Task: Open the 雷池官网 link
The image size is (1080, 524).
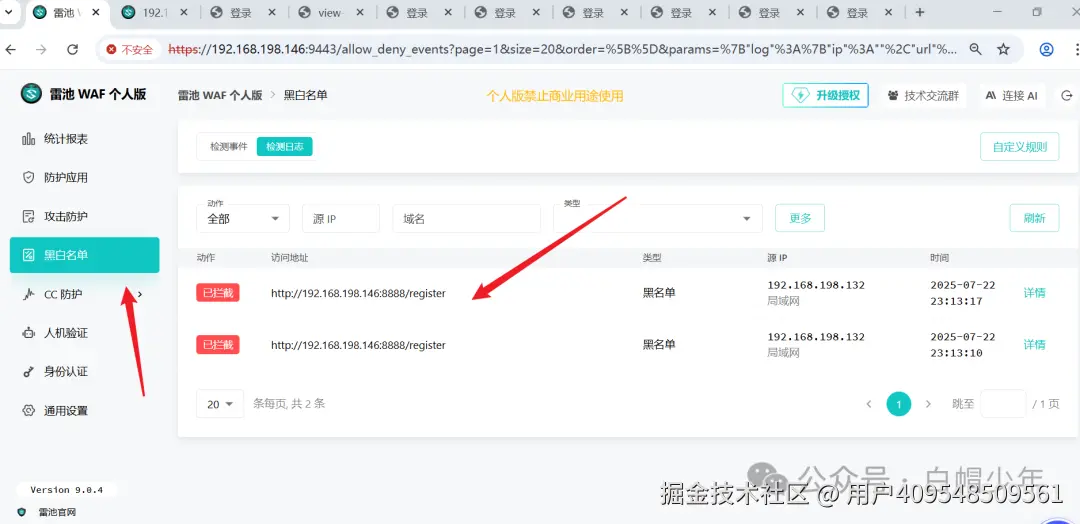Action: pyautogui.click(x=57, y=512)
